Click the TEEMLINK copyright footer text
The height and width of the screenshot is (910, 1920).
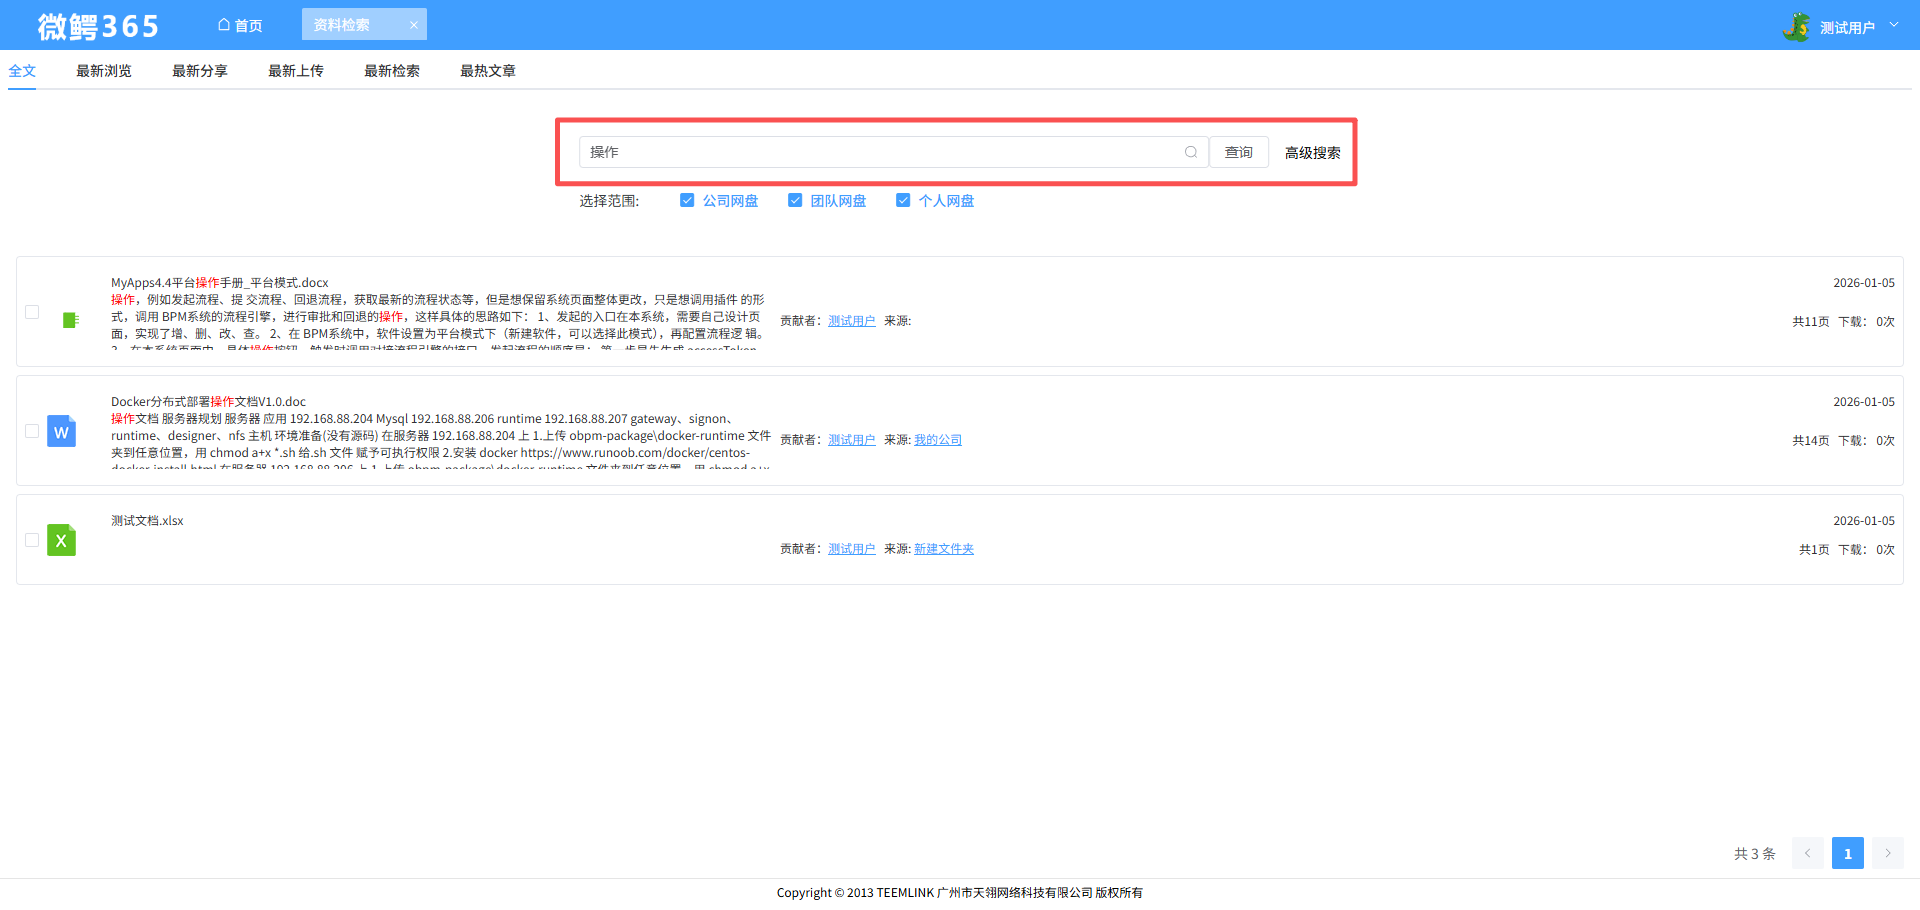coord(960,893)
